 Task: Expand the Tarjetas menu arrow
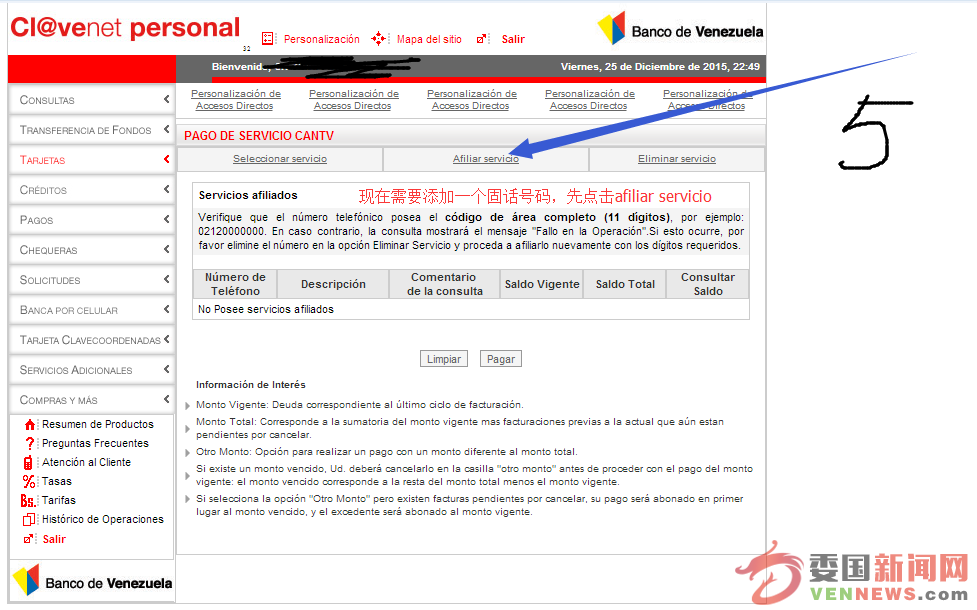[x=166, y=159]
